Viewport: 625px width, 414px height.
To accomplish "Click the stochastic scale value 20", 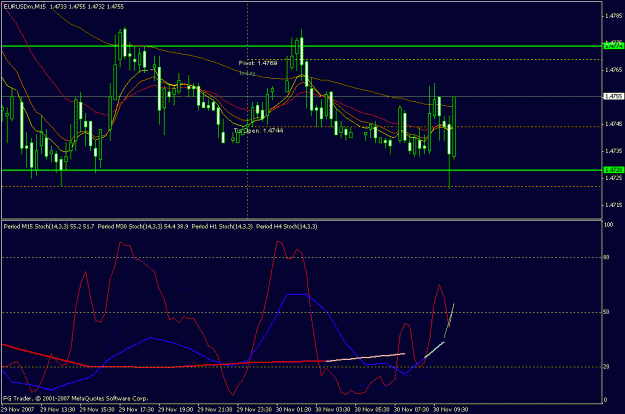I will click(x=606, y=367).
